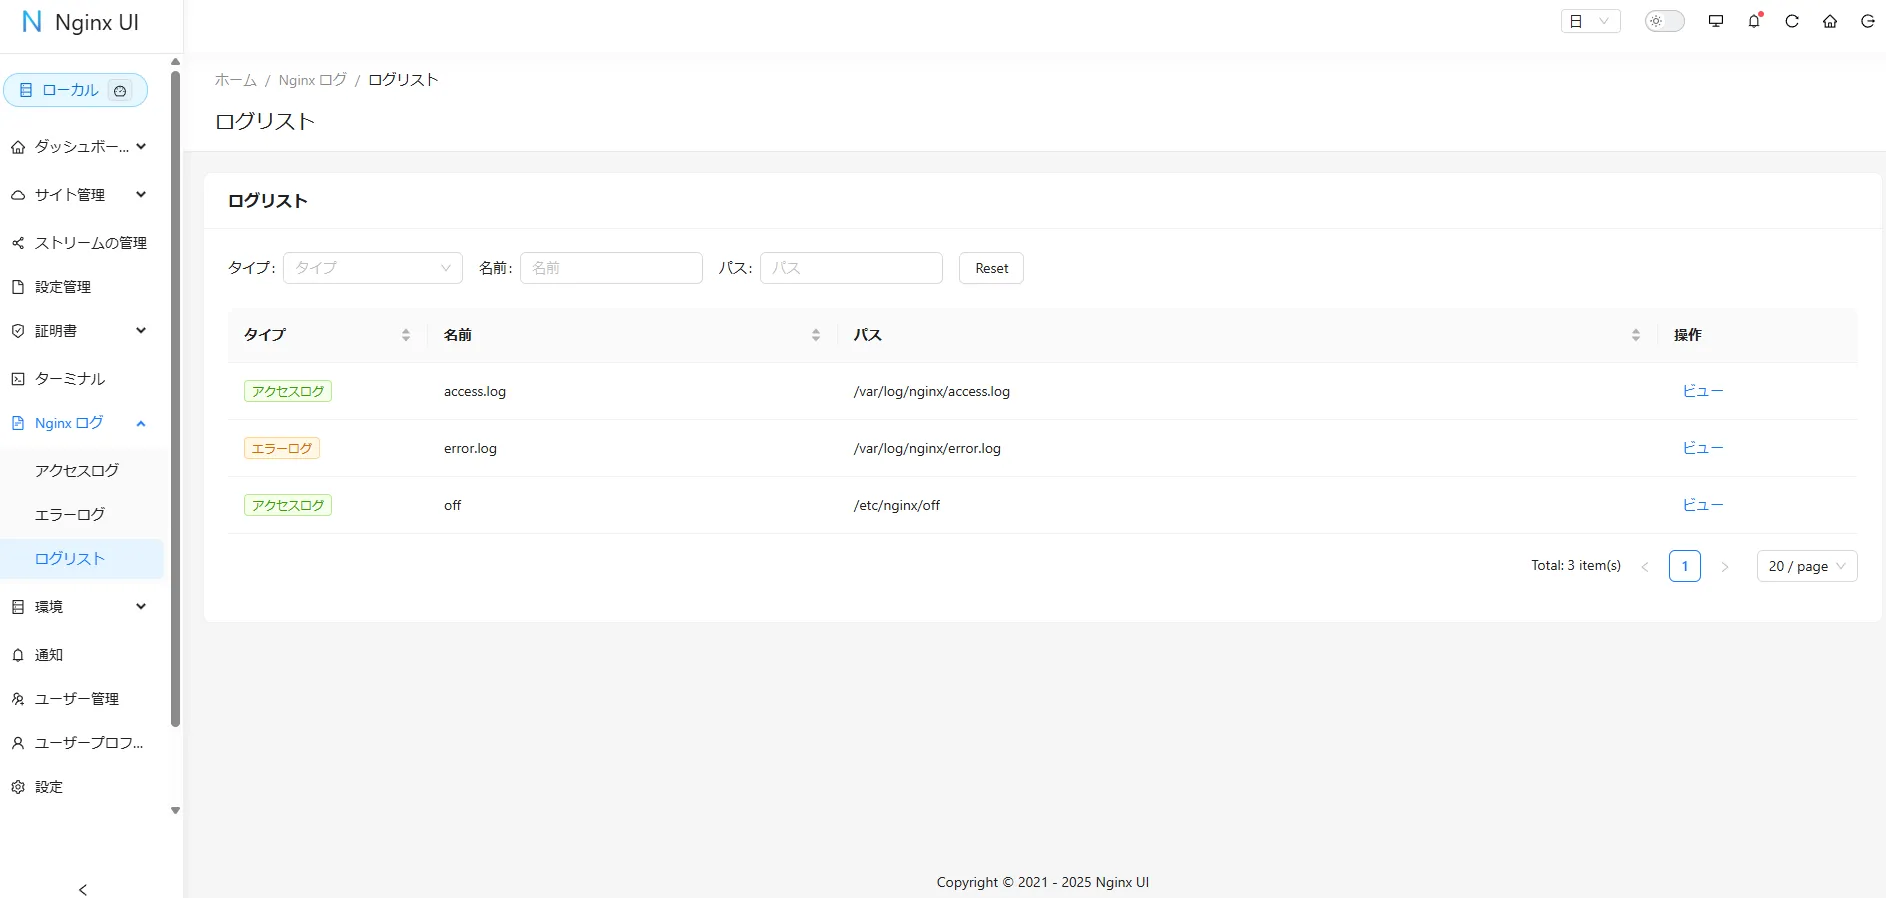The height and width of the screenshot is (898, 1886).
Task: Open 通知 in sidebar
Action: click(82, 655)
